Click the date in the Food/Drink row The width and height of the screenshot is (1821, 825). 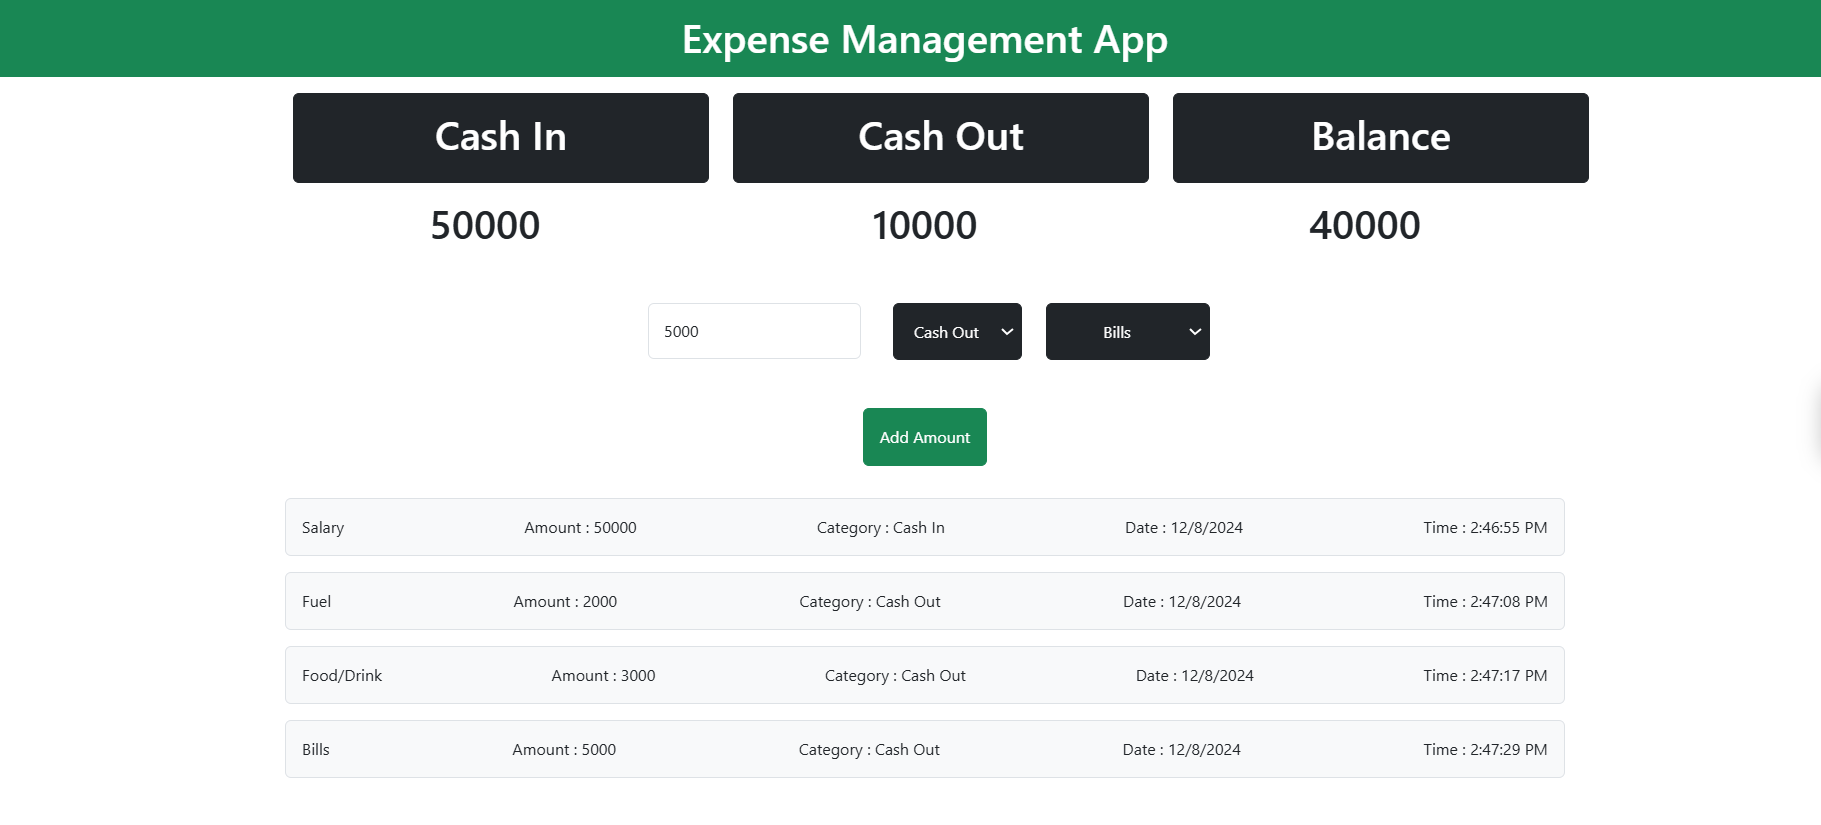(x=1194, y=675)
